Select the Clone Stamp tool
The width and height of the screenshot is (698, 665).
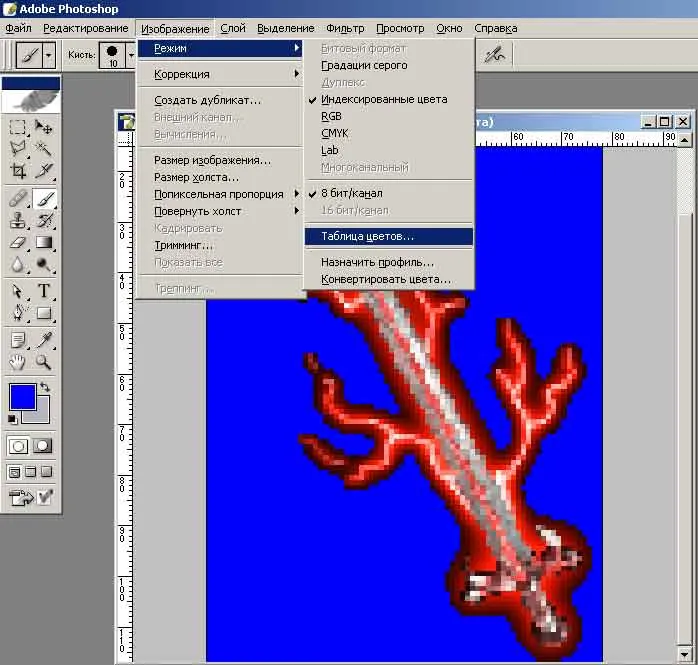pyautogui.click(x=18, y=220)
